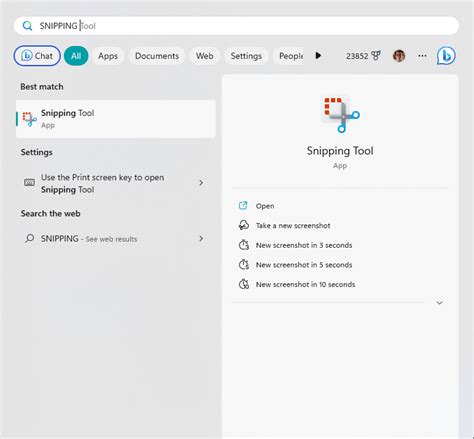The width and height of the screenshot is (474, 439).
Task: Switch to the People filter tab
Action: (x=289, y=56)
